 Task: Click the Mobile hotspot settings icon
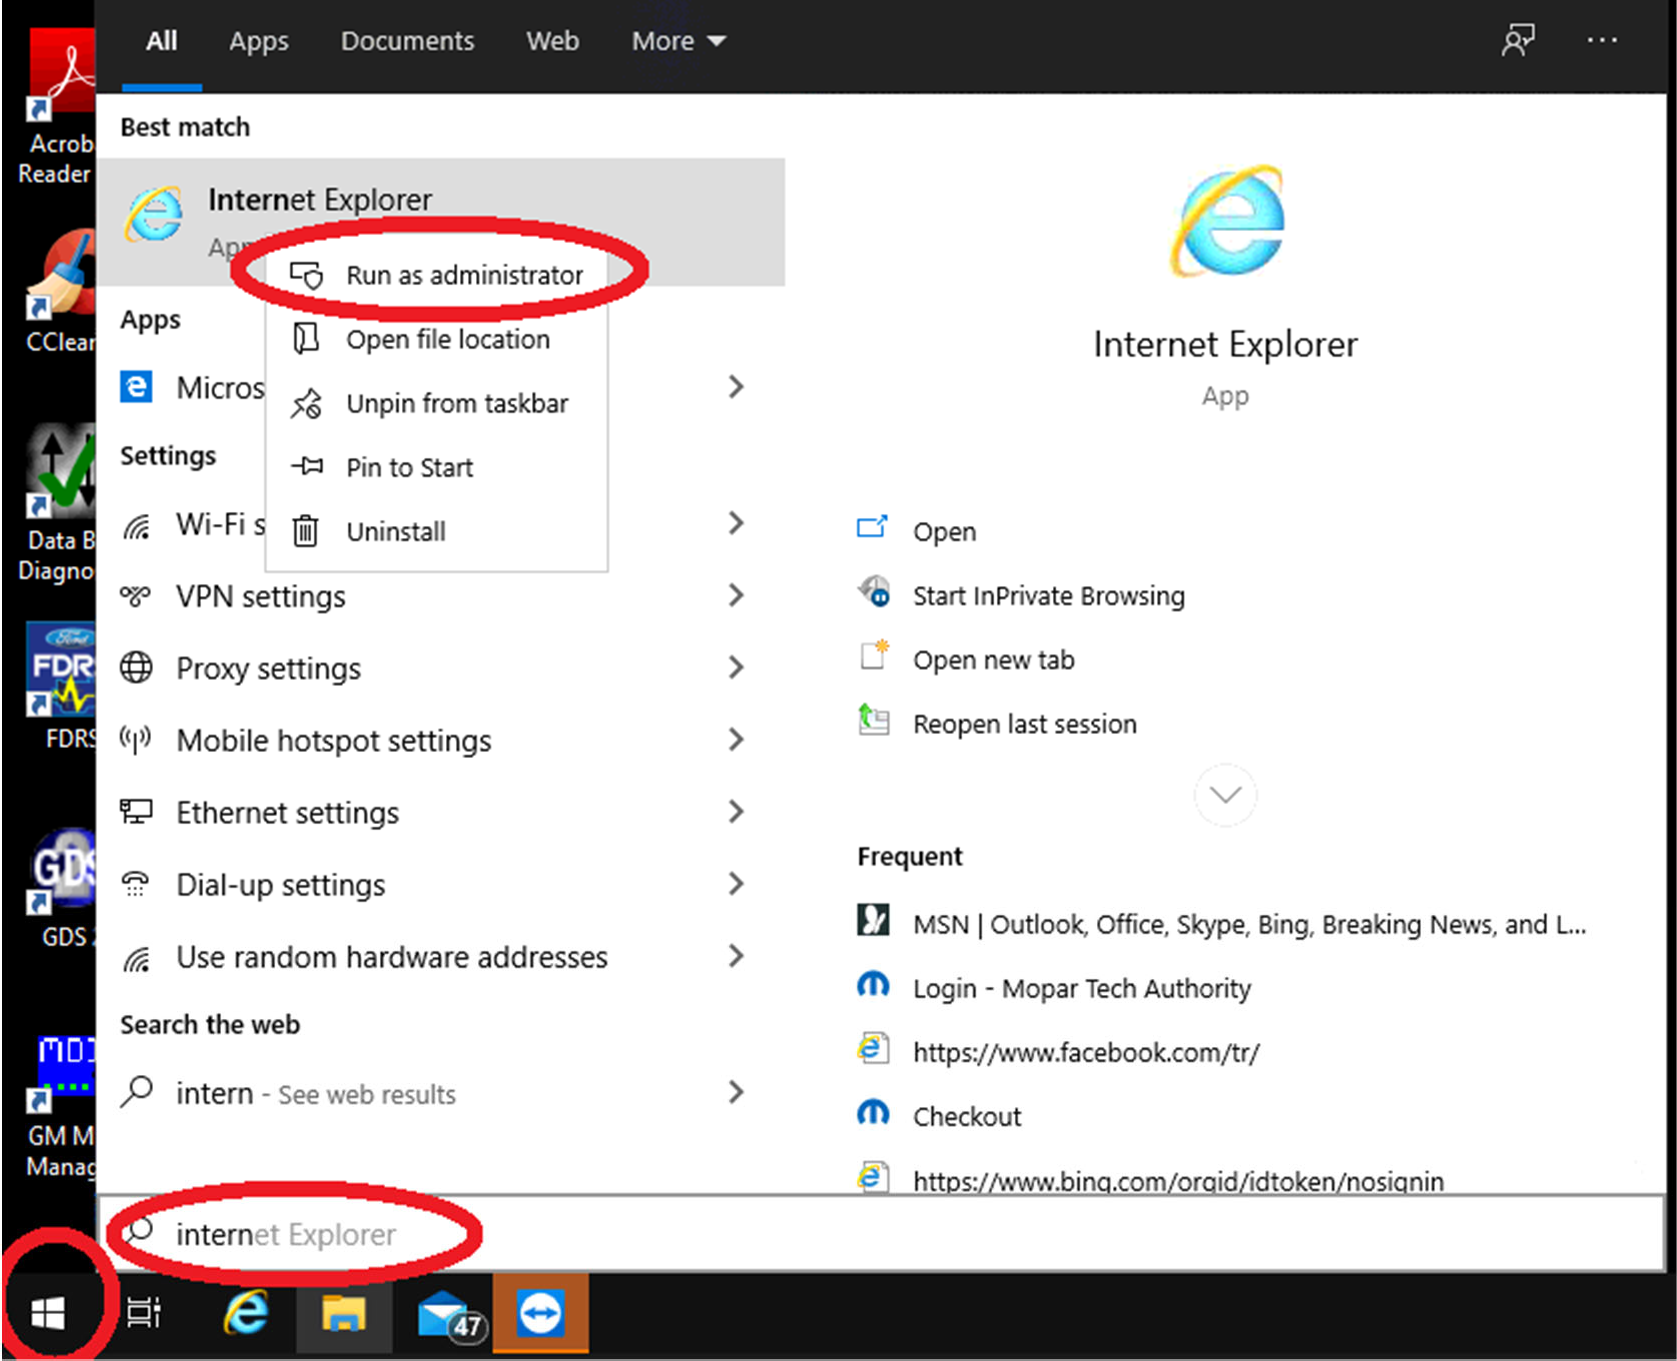point(136,740)
